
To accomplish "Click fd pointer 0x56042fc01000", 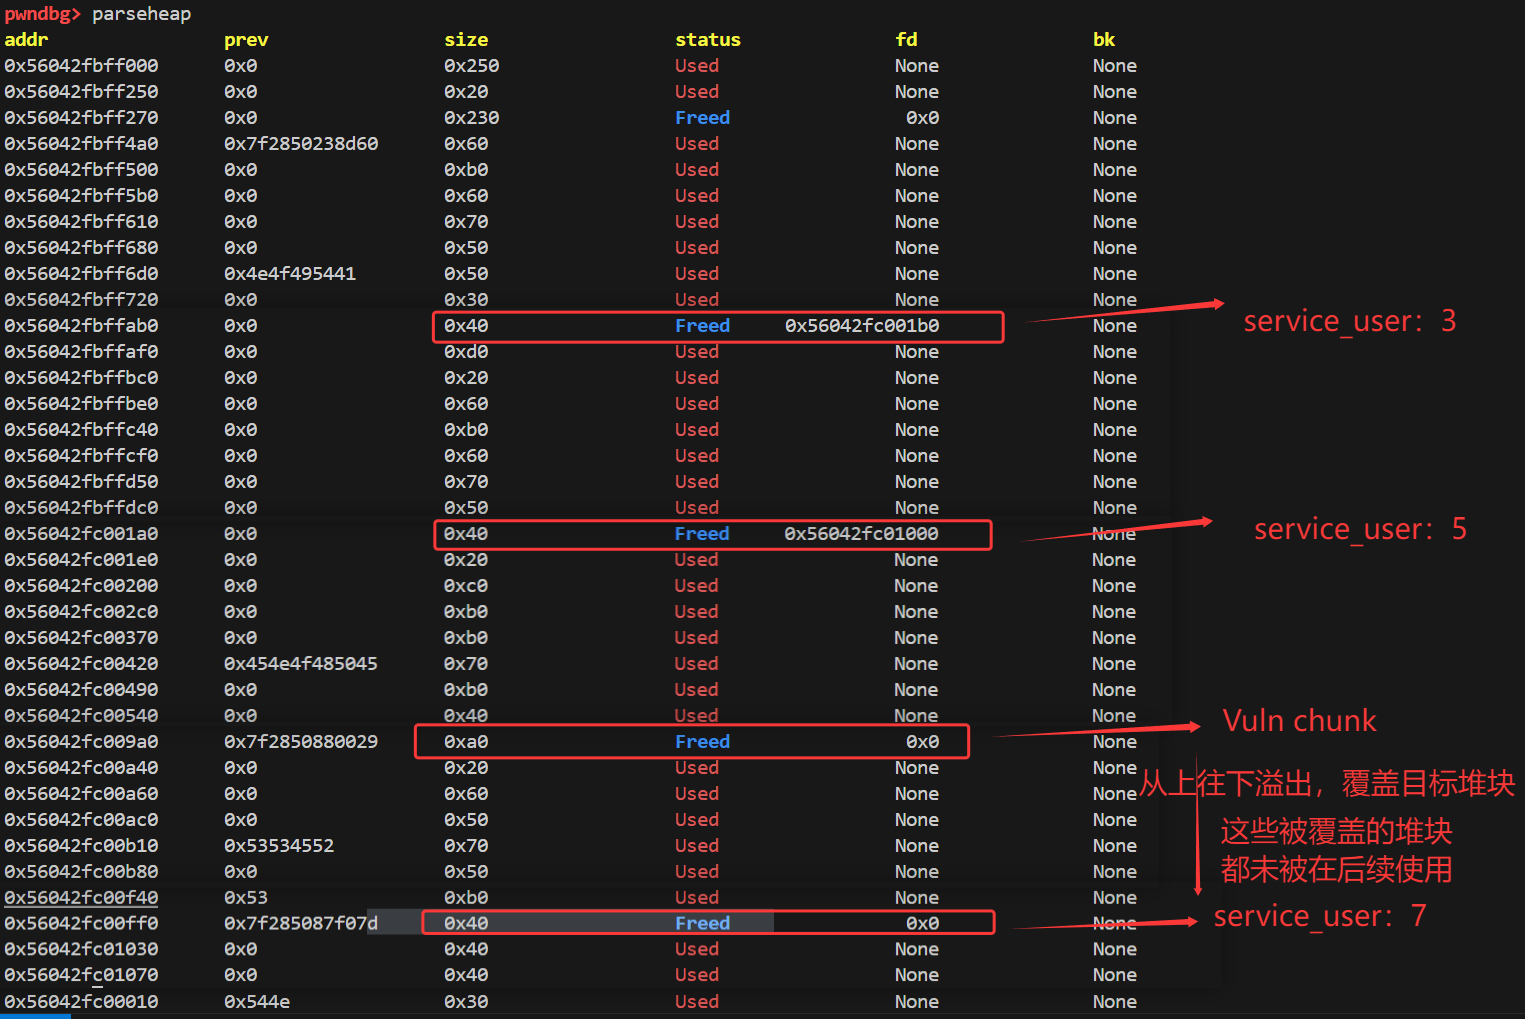I will click(862, 534).
